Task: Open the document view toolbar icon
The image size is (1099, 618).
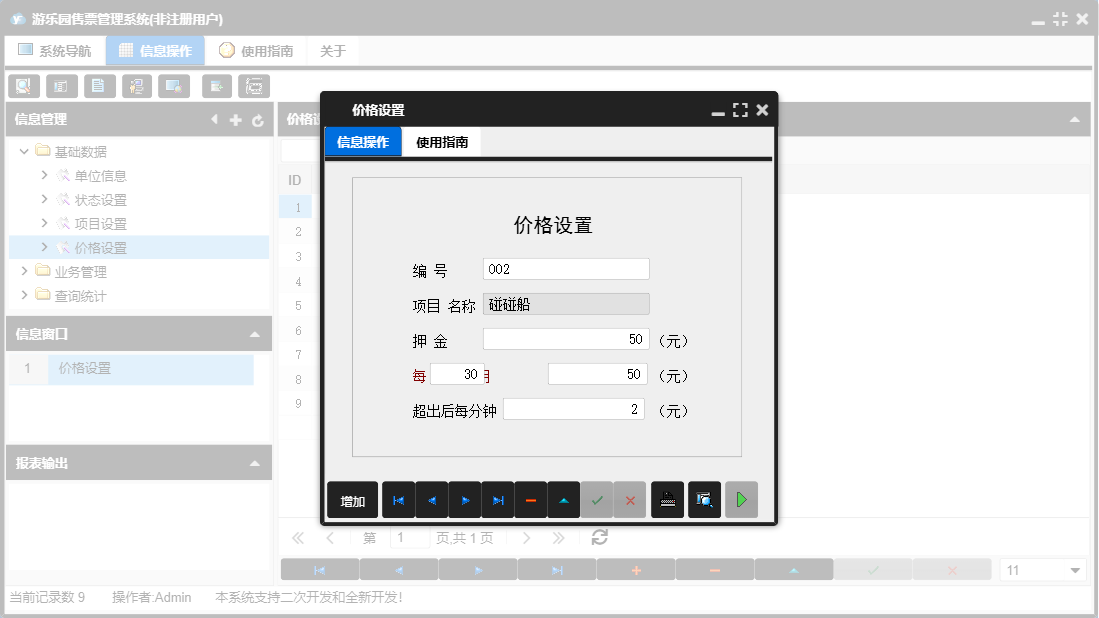Action: coord(99,86)
